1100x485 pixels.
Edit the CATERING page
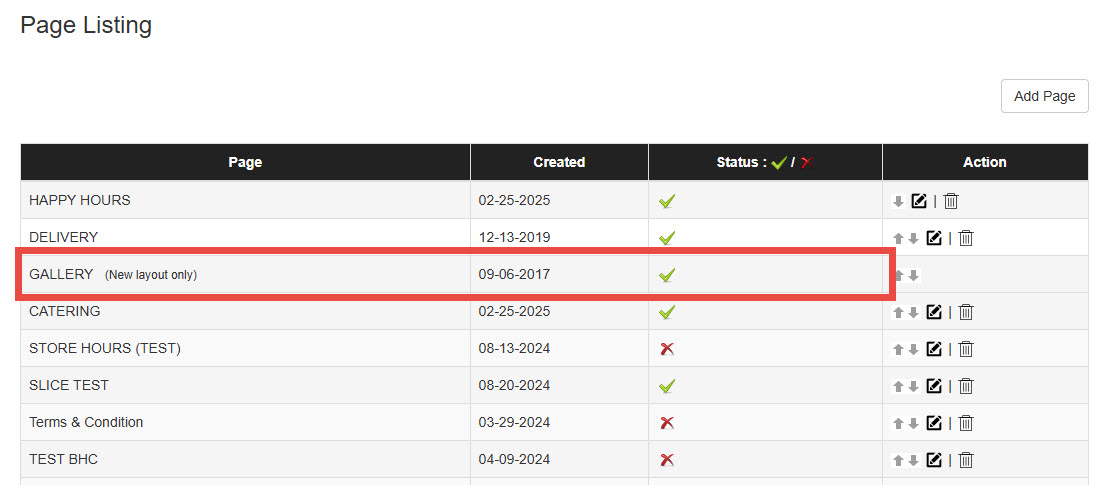934,312
